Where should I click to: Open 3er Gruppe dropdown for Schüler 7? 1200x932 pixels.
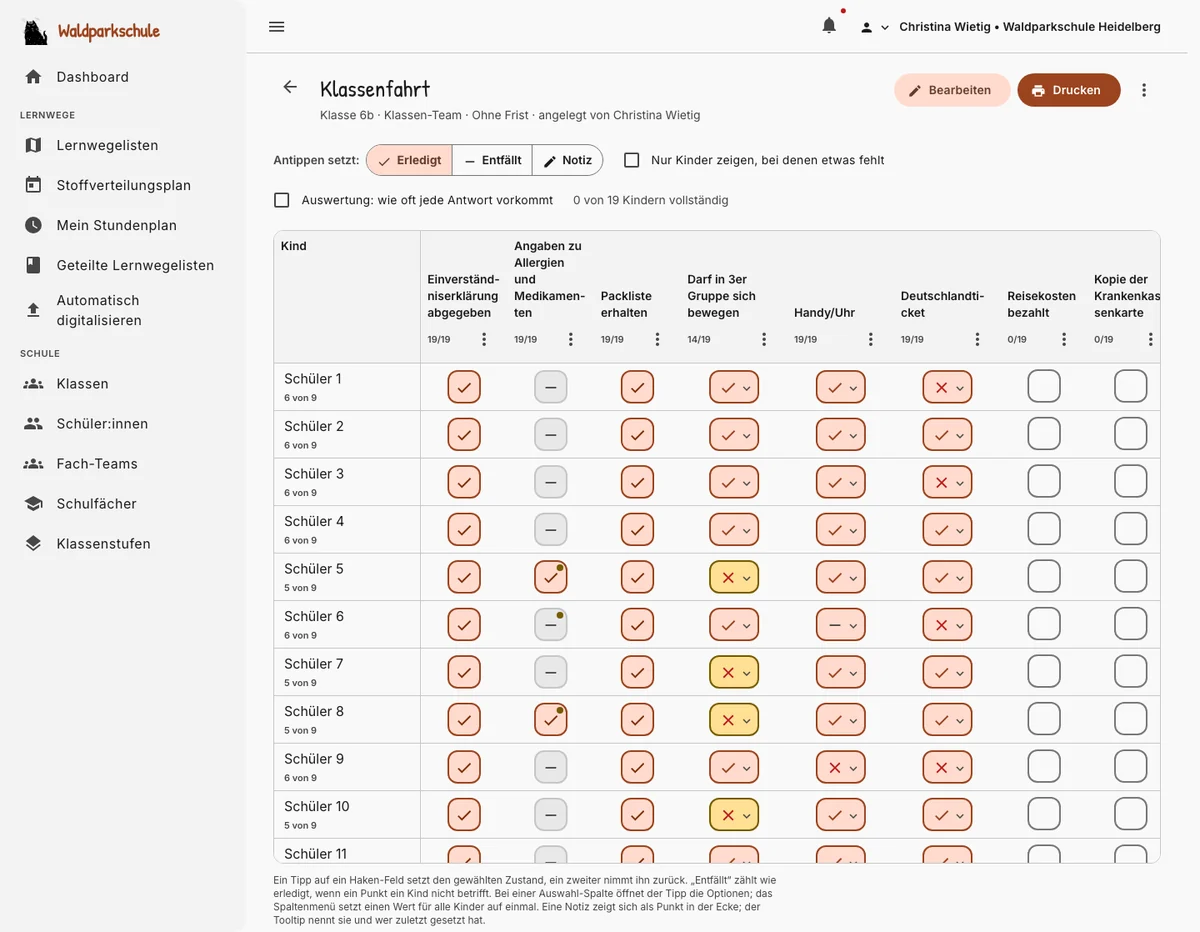tap(734, 672)
